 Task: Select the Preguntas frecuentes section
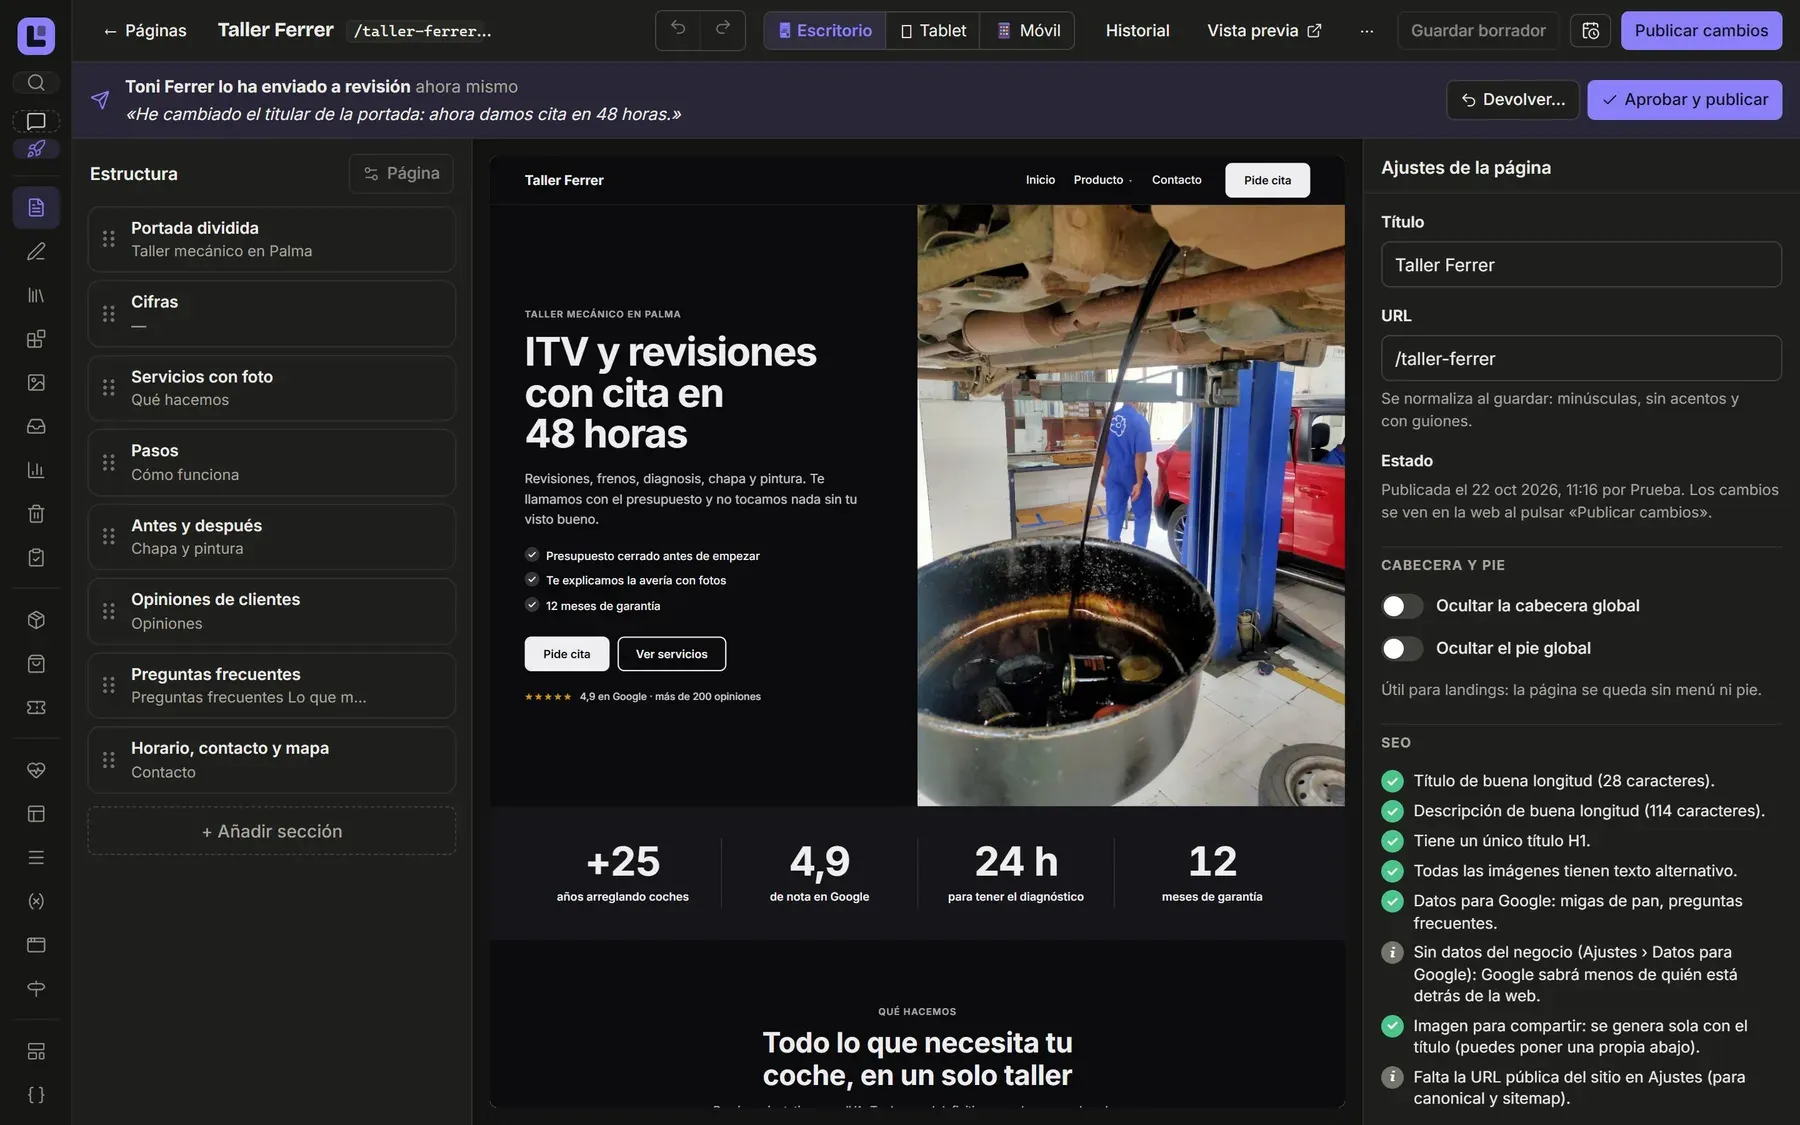tap(272, 685)
